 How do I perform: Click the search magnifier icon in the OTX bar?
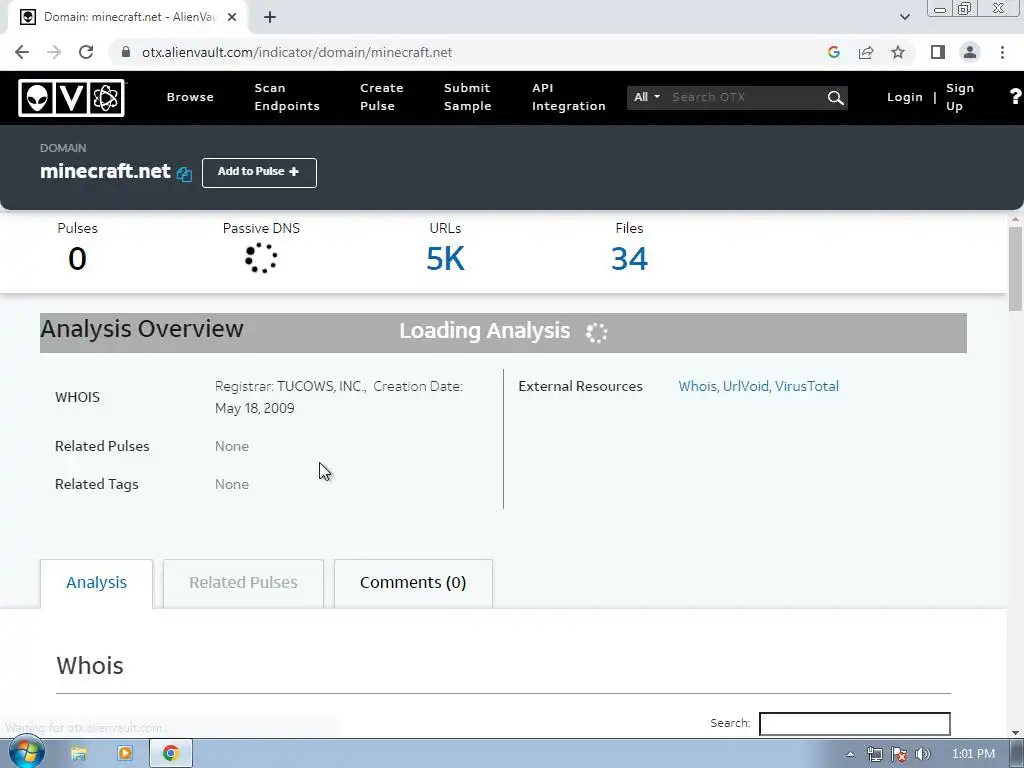coord(835,98)
